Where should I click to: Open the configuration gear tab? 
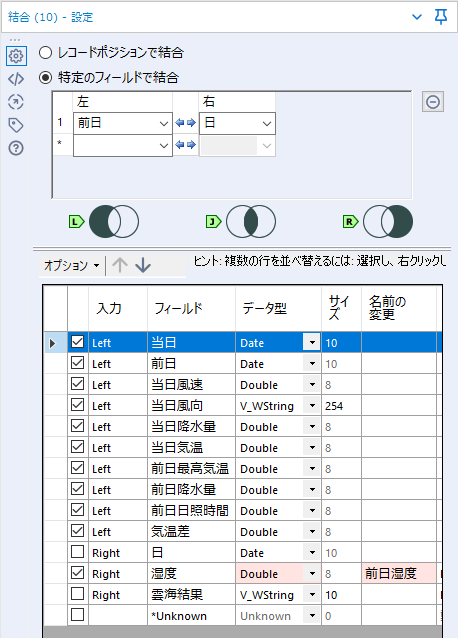pyautogui.click(x=16, y=56)
